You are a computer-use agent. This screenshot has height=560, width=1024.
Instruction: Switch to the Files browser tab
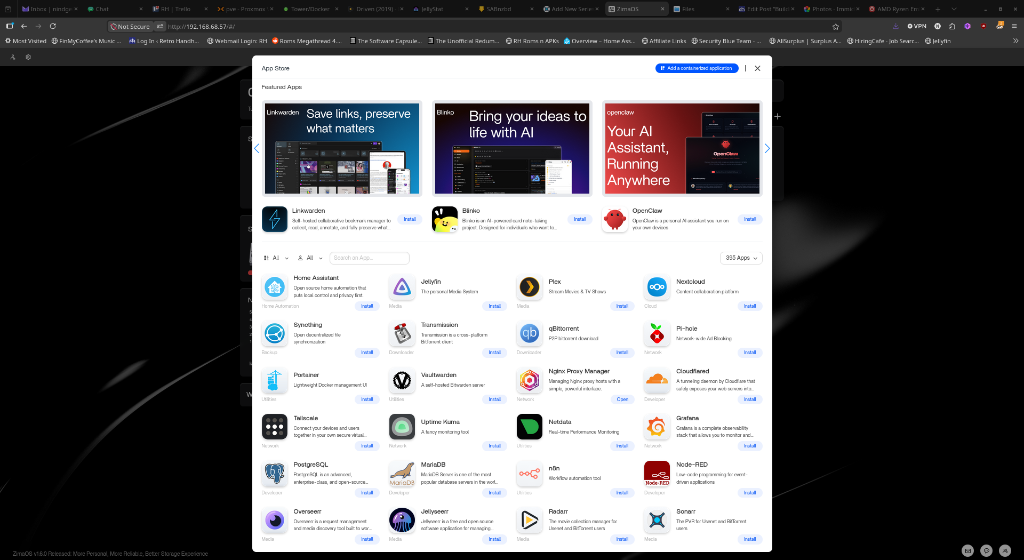pos(699,9)
